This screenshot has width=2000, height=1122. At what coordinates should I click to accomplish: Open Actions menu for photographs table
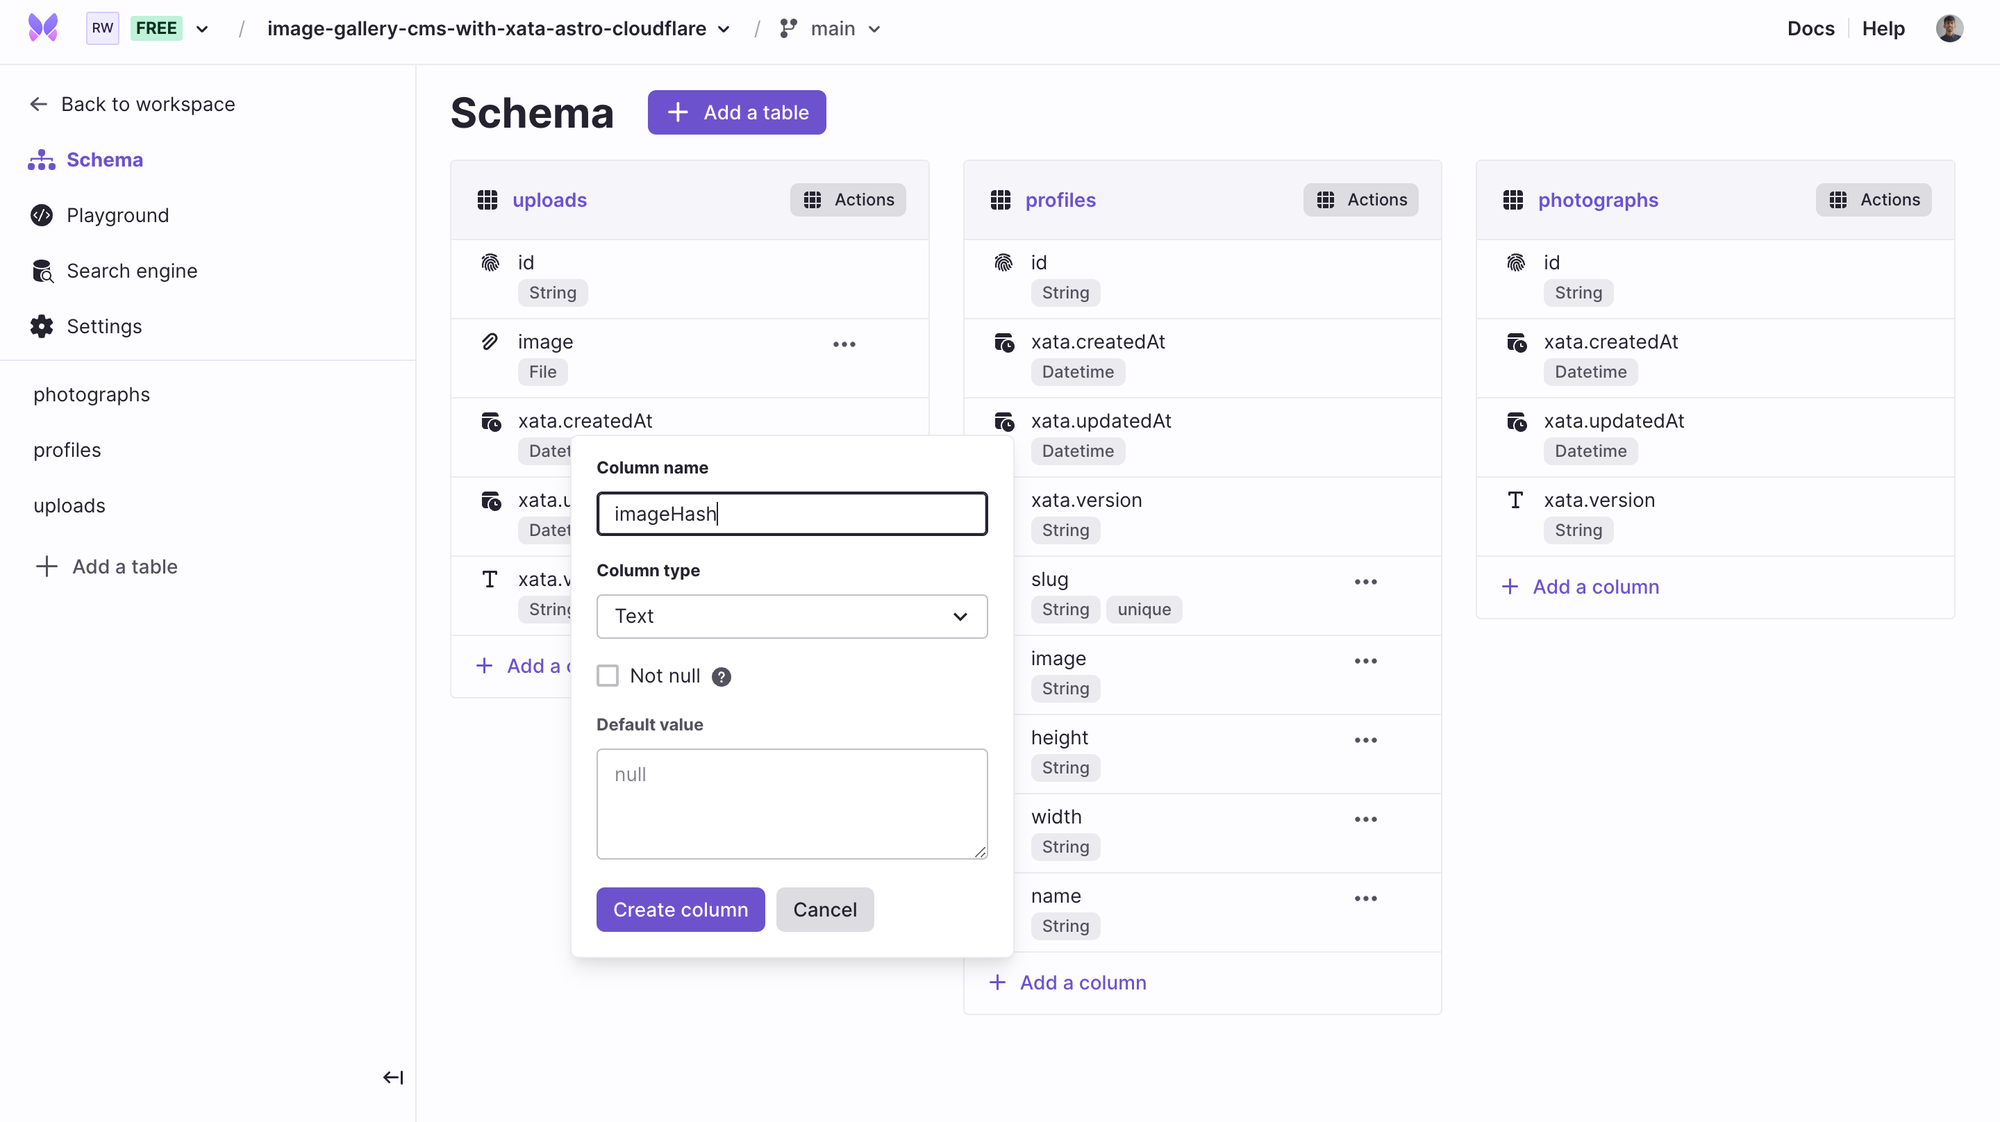coord(1874,200)
